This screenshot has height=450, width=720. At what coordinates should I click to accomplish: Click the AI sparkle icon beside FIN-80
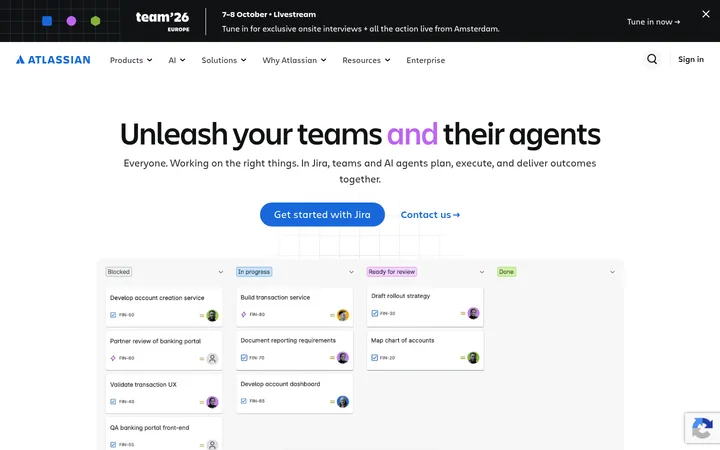tap(244, 315)
